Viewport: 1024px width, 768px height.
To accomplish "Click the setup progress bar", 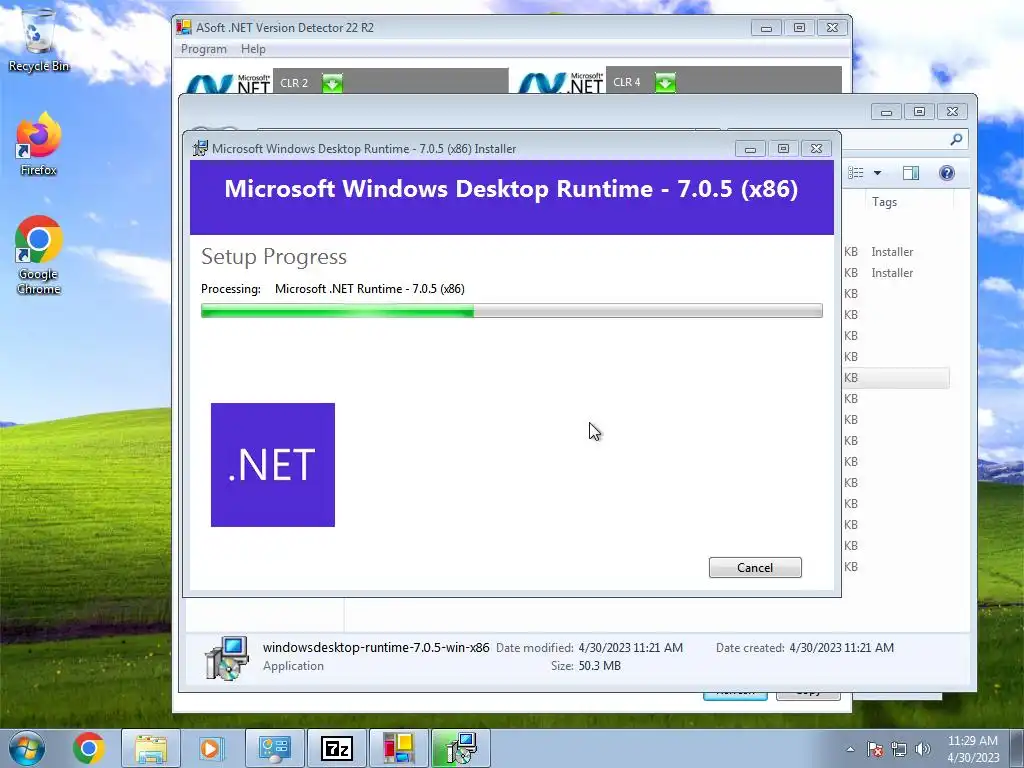I will pos(511,311).
